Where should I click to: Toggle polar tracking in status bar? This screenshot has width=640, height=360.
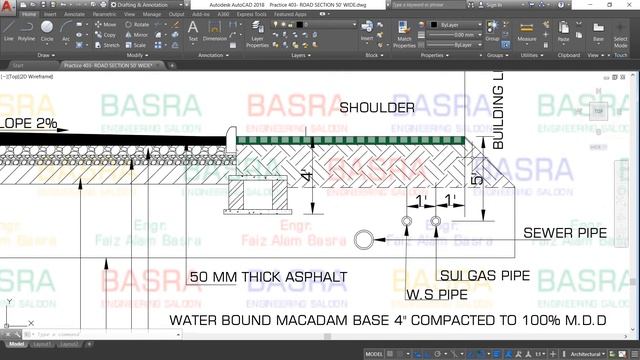point(438,354)
